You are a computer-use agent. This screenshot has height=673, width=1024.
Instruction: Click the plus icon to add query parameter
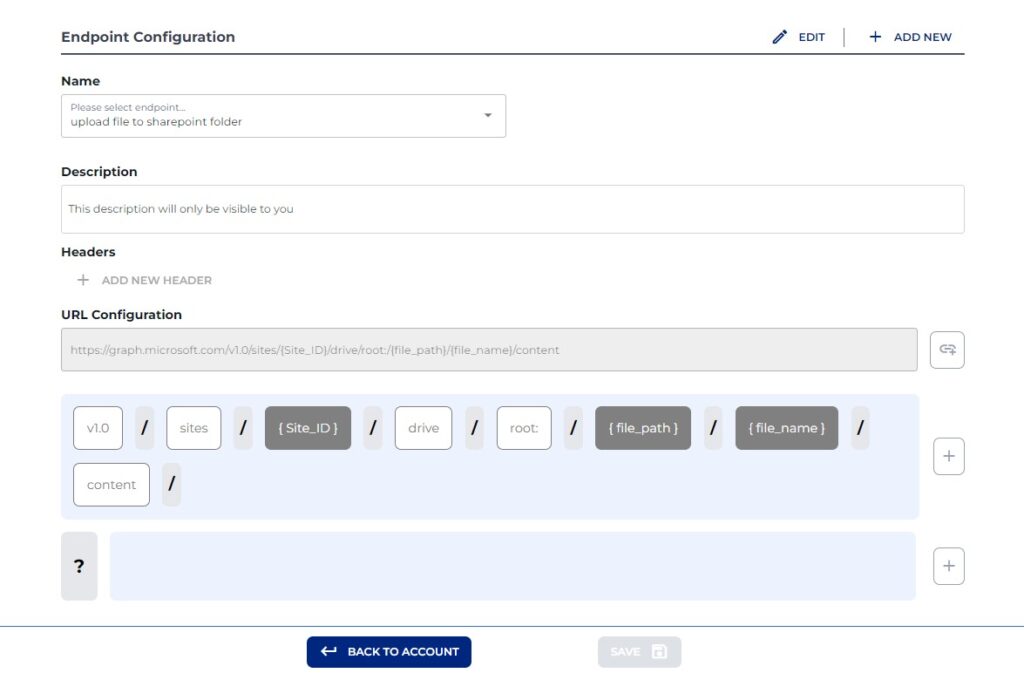pos(948,565)
